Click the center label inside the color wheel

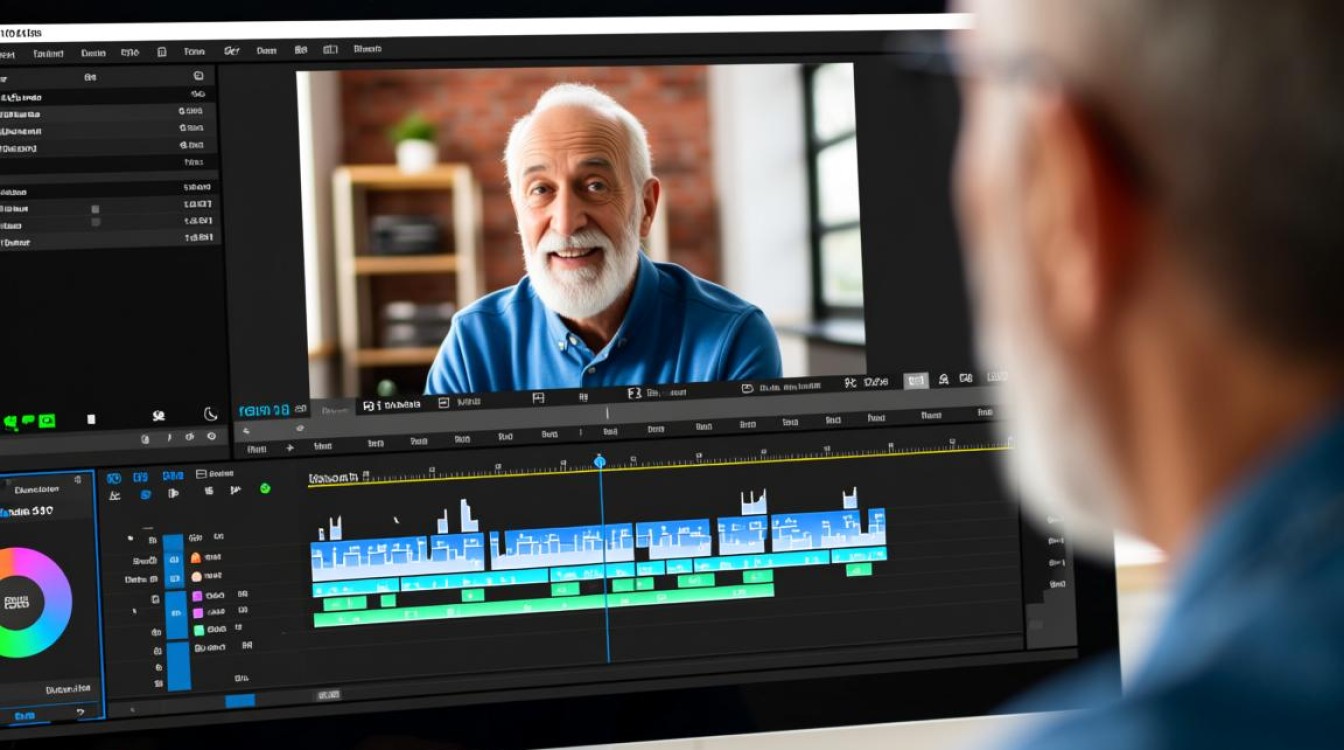click(16, 602)
